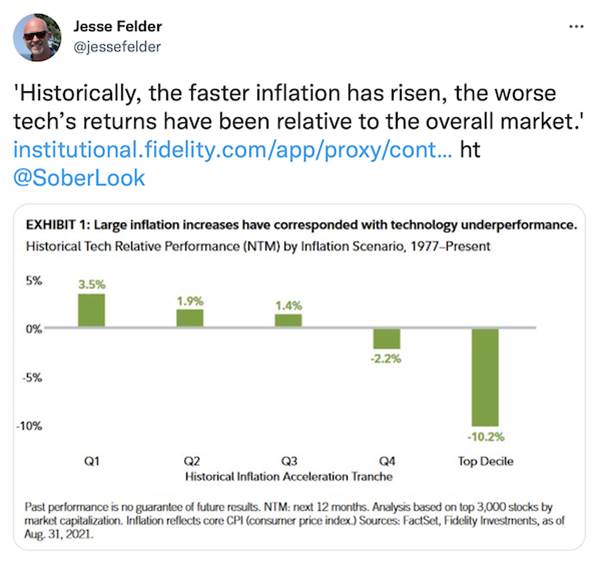This screenshot has width=601, height=564.
Task: Click the Top Decile -10.2% bar
Action: pyautogui.click(x=485, y=377)
